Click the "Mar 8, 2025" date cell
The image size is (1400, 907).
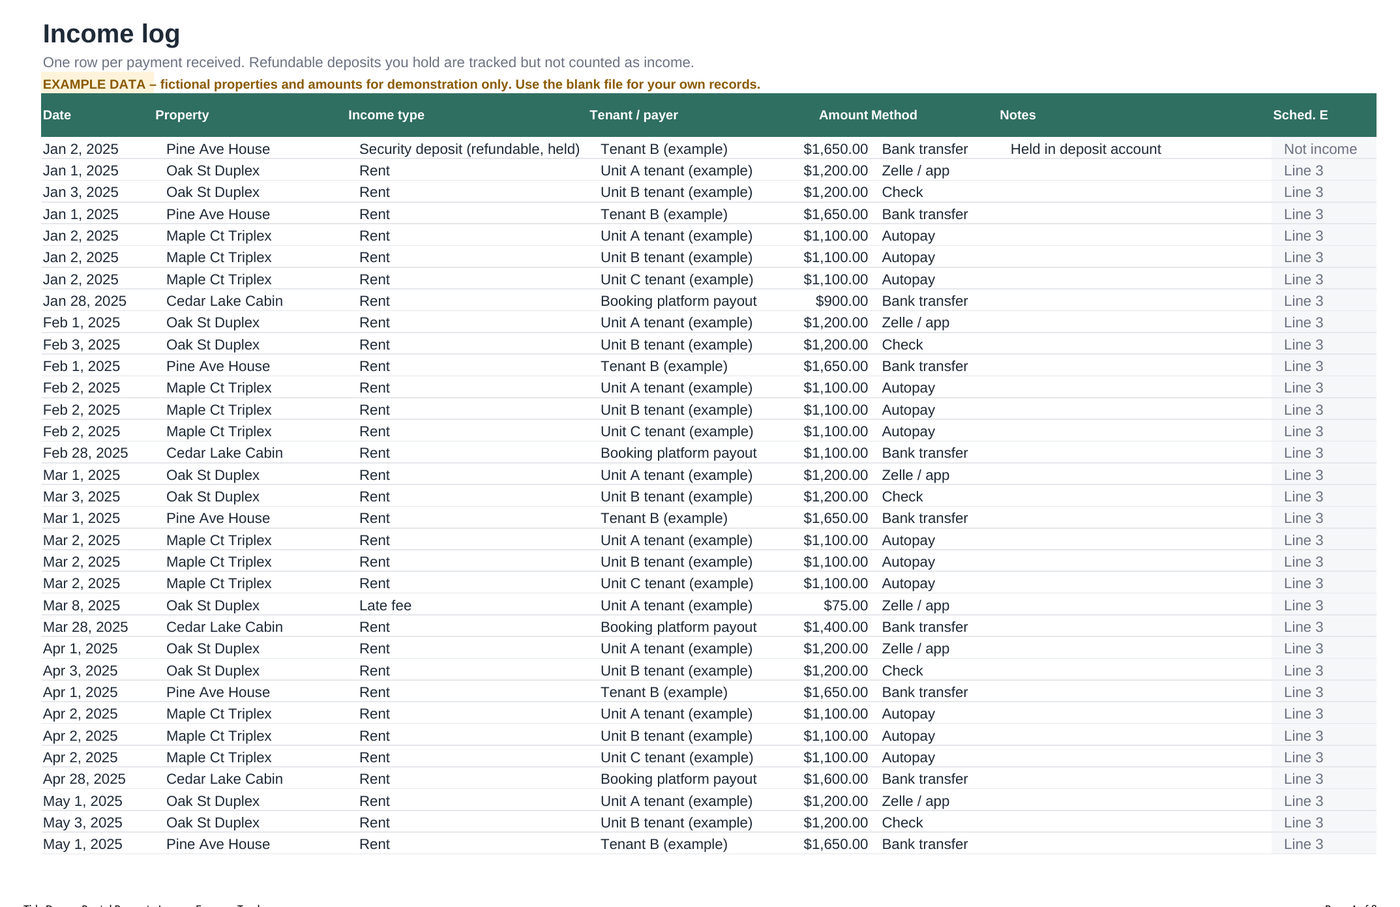click(81, 605)
